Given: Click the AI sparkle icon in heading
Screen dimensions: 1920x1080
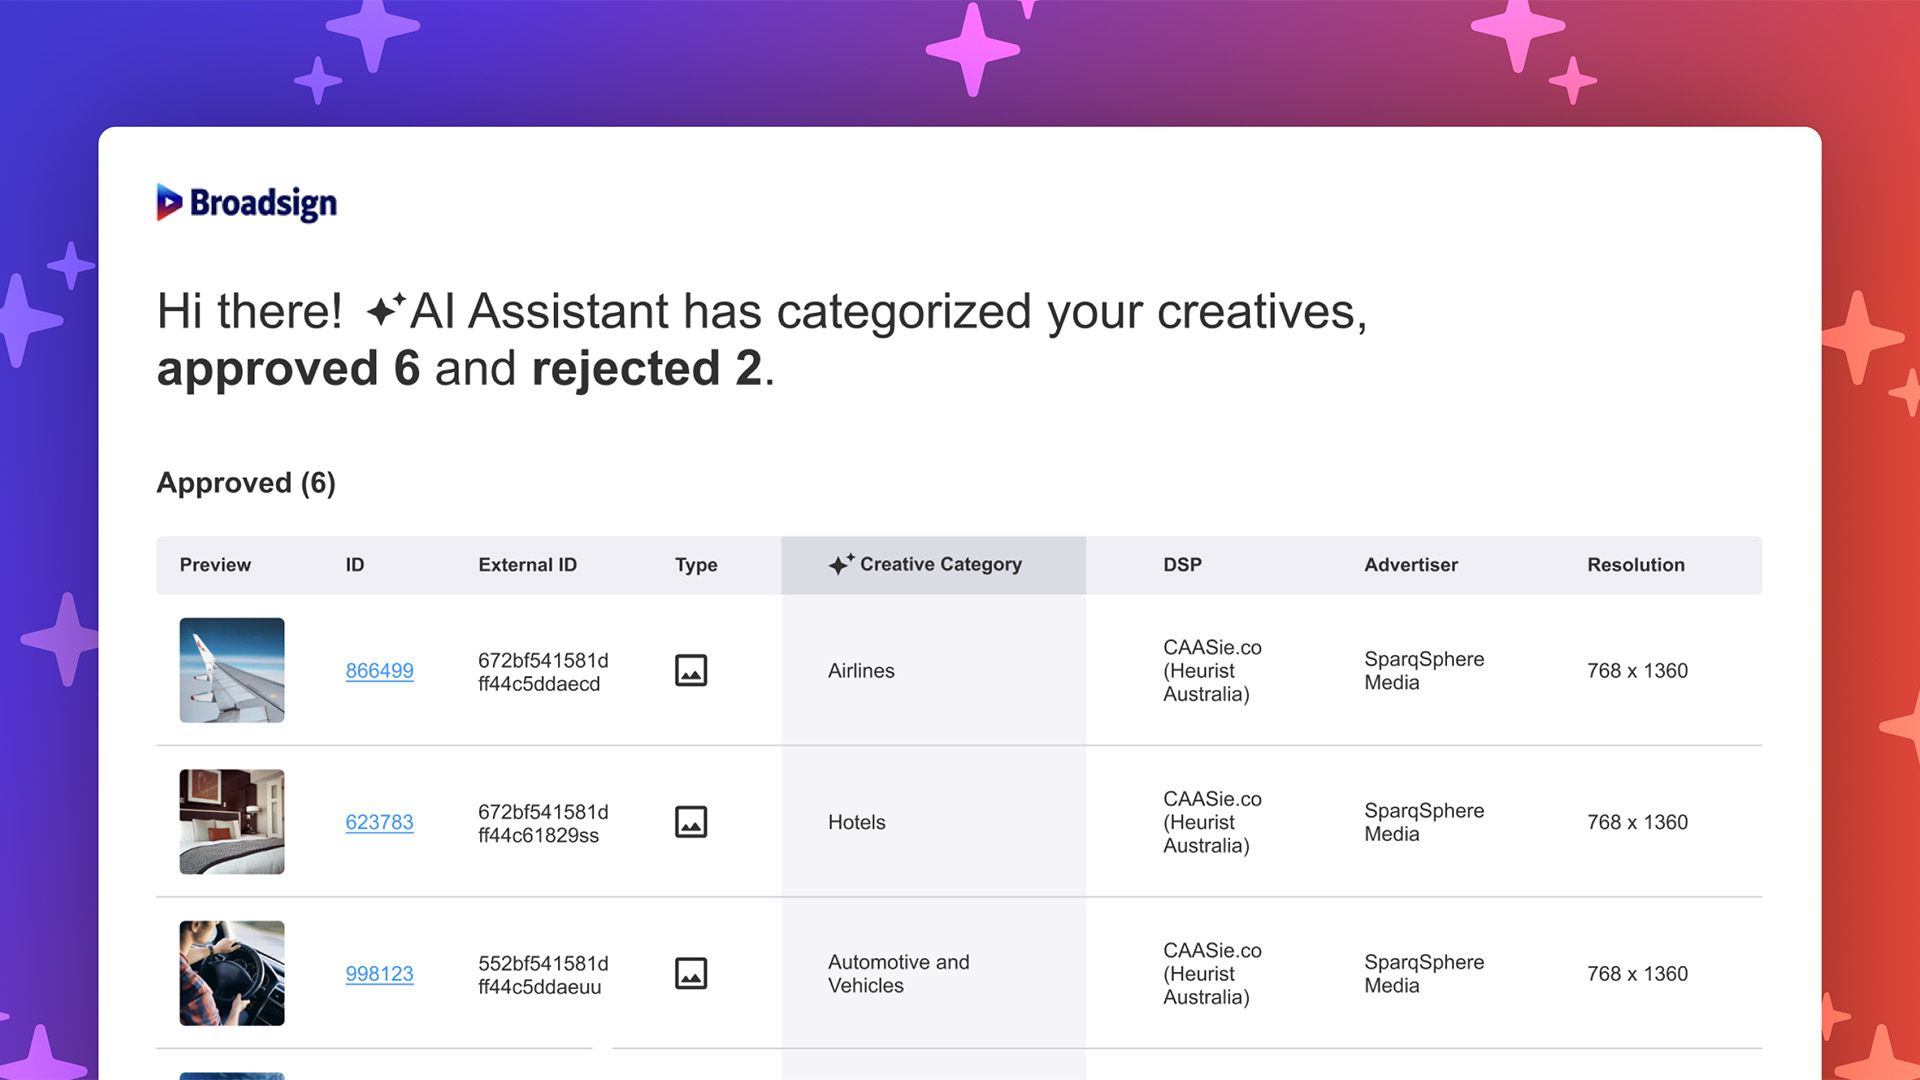Looking at the screenshot, I should pos(386,309).
